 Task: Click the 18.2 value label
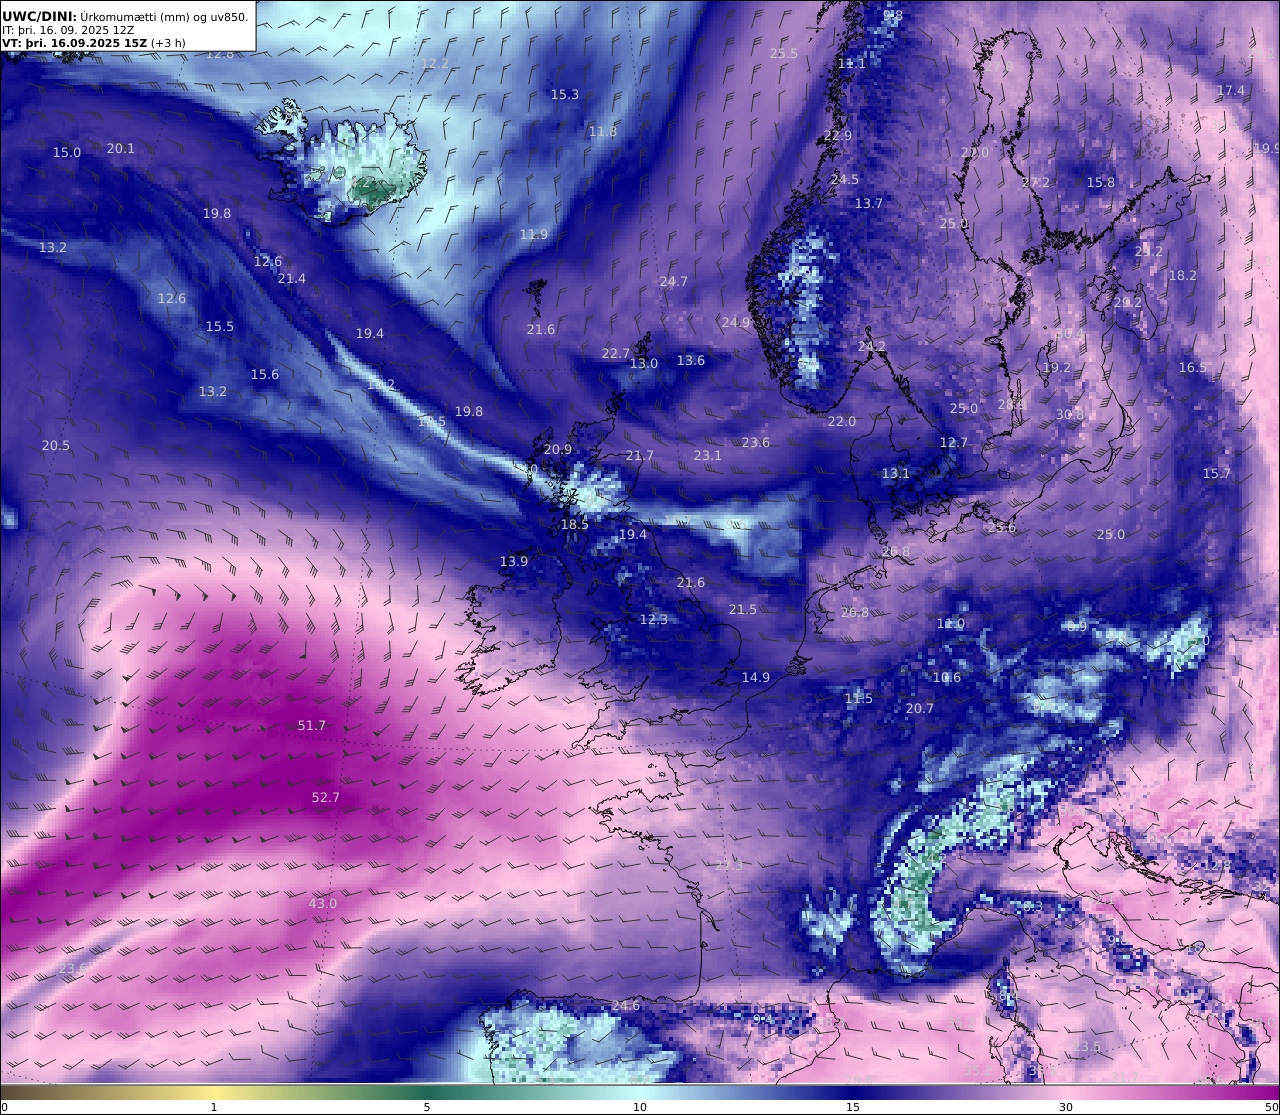point(1183,275)
